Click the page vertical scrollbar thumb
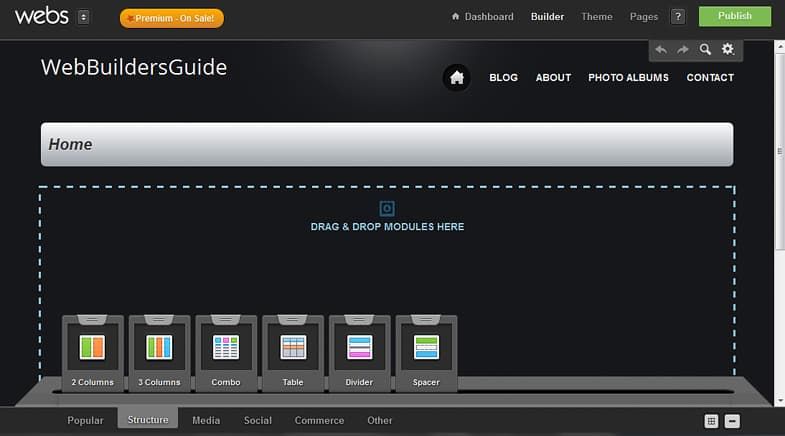Image resolution: width=785 pixels, height=436 pixels. 779,151
